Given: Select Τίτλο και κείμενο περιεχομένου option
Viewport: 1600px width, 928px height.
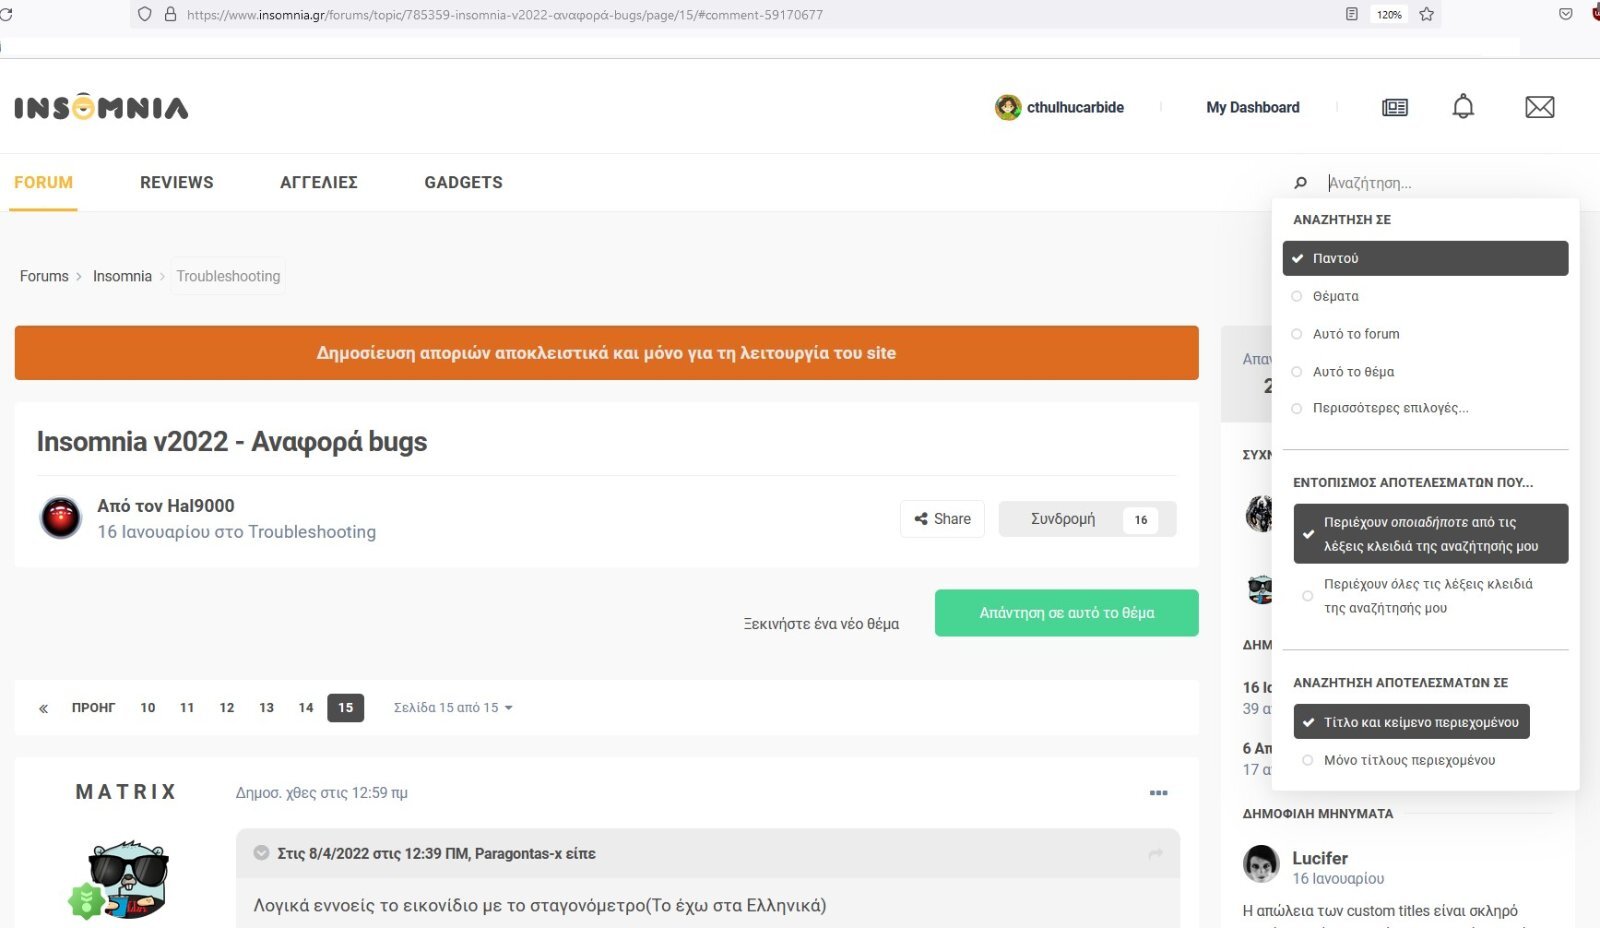Looking at the screenshot, I should pyautogui.click(x=1411, y=722).
